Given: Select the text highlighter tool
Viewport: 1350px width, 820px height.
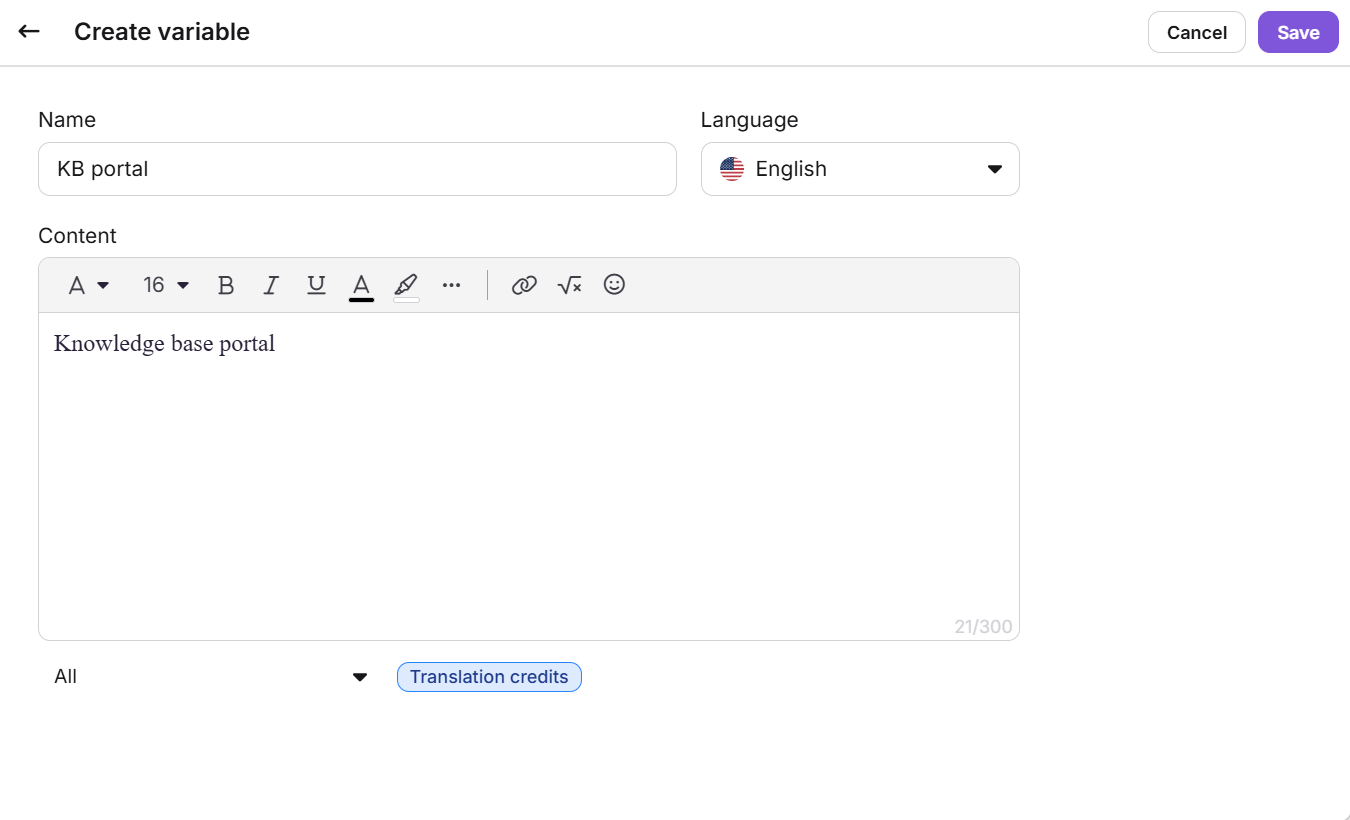Looking at the screenshot, I should [x=406, y=285].
